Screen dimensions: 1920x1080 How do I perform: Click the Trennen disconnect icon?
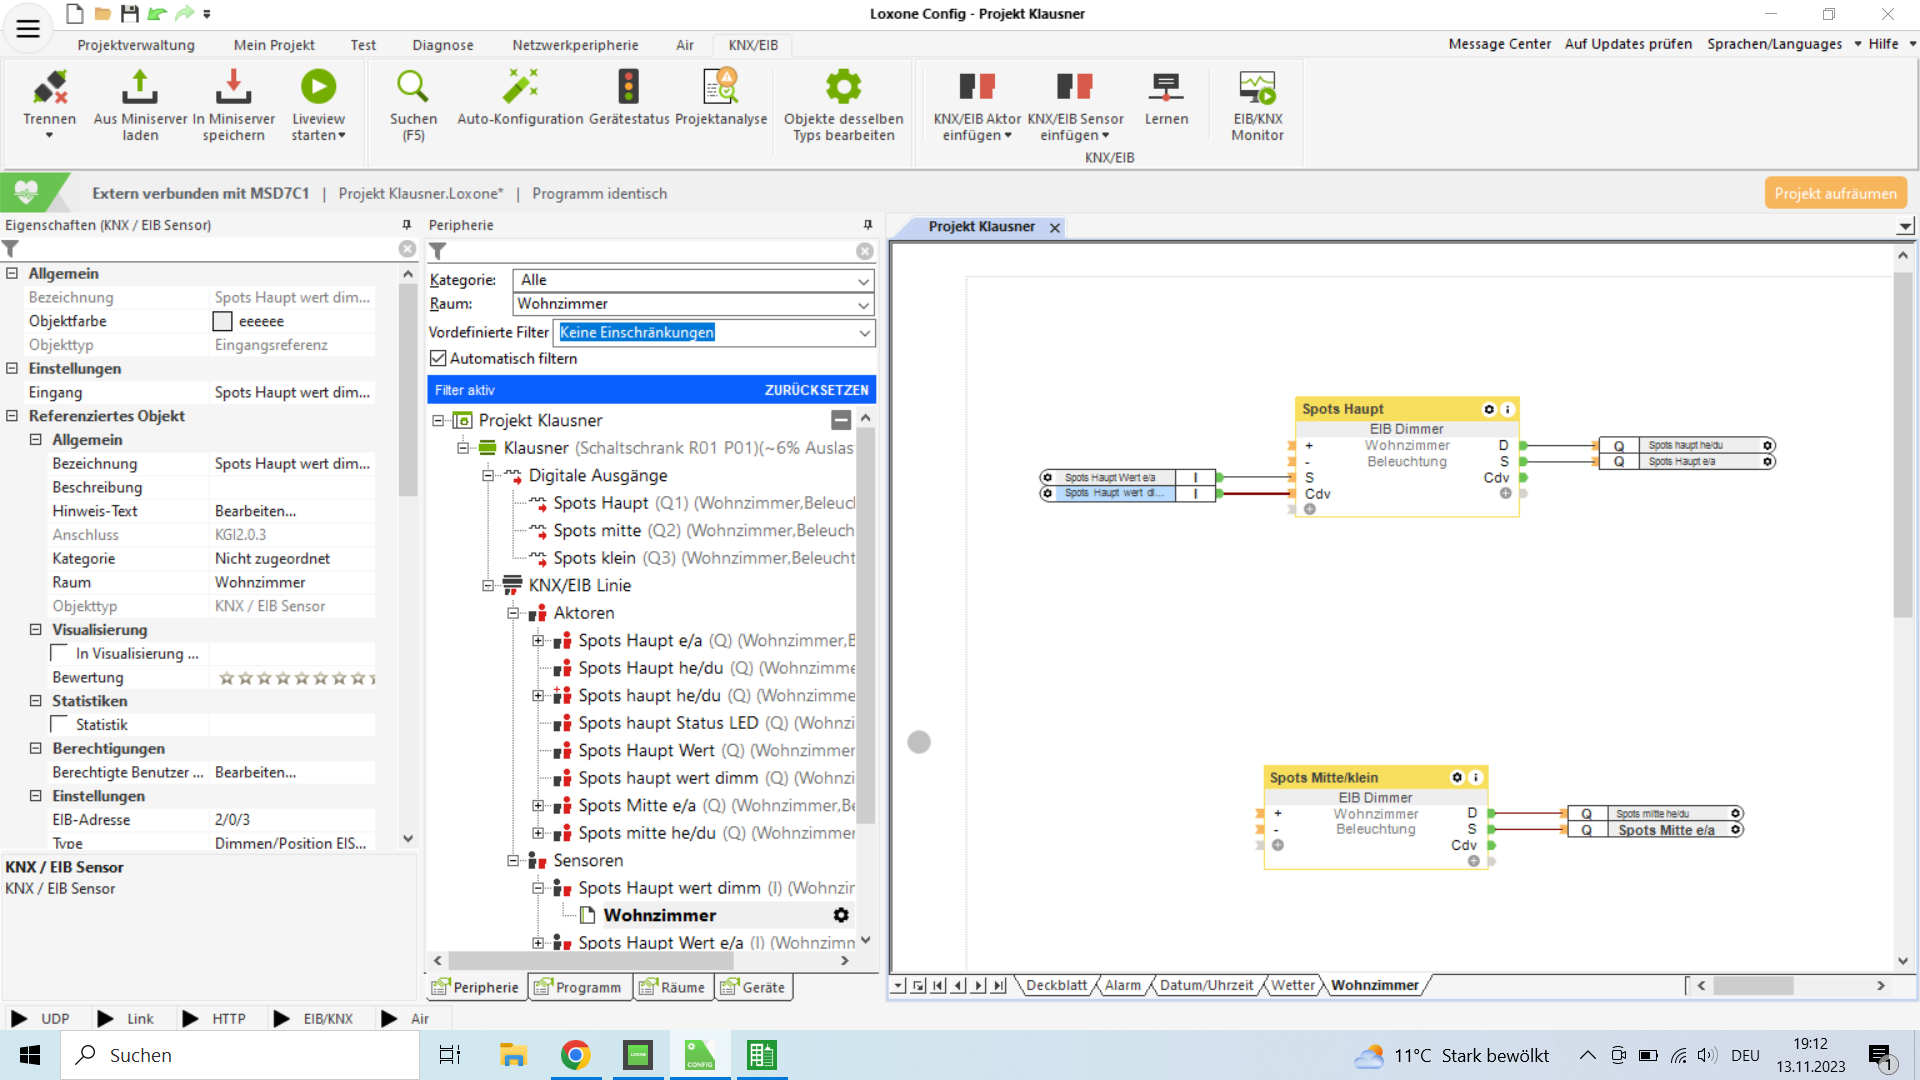[x=49, y=88]
